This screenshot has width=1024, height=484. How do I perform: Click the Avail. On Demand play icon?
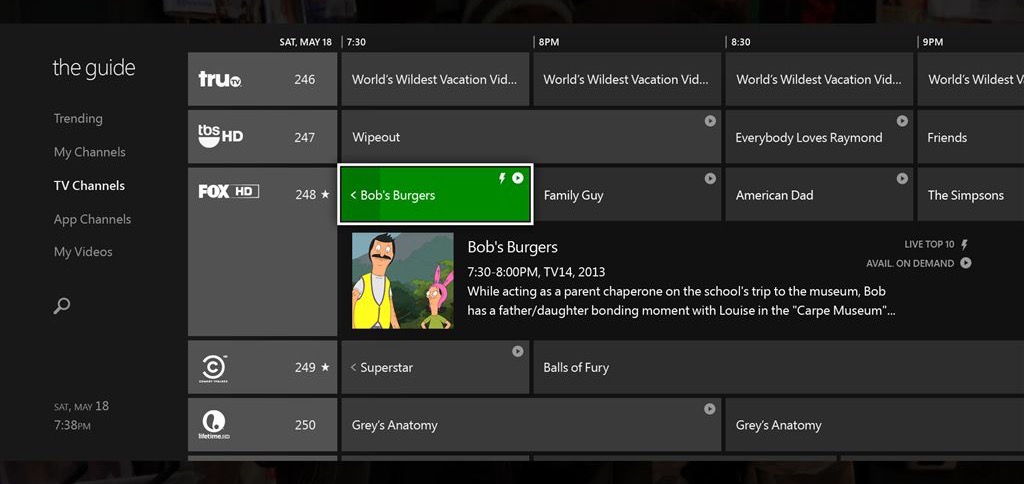coord(965,263)
